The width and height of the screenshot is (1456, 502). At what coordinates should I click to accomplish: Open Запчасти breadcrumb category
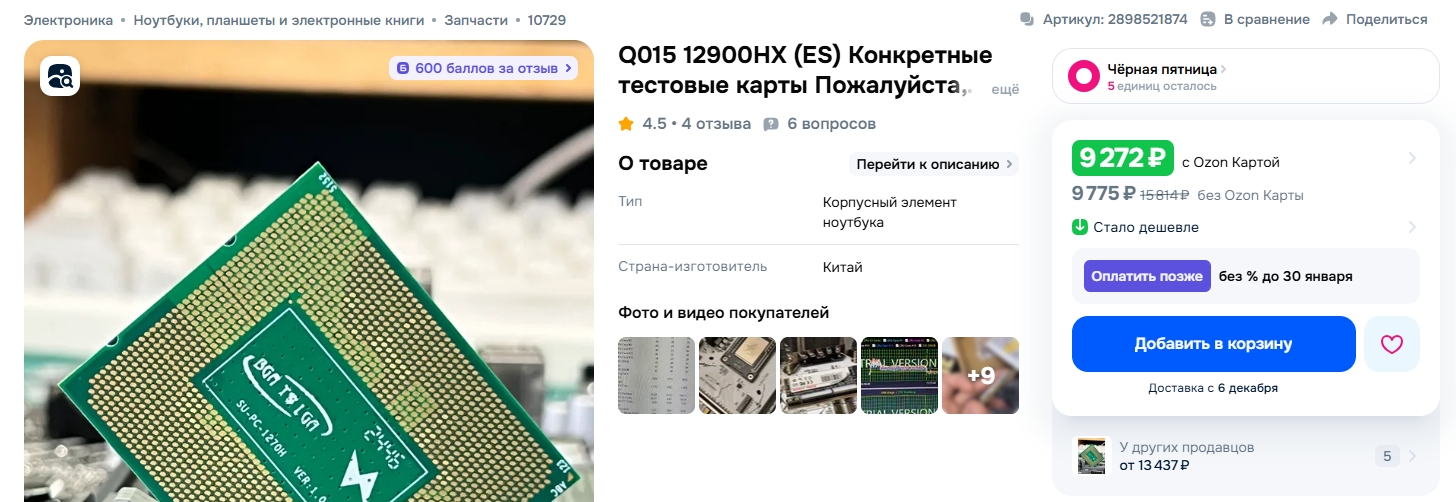point(475,19)
